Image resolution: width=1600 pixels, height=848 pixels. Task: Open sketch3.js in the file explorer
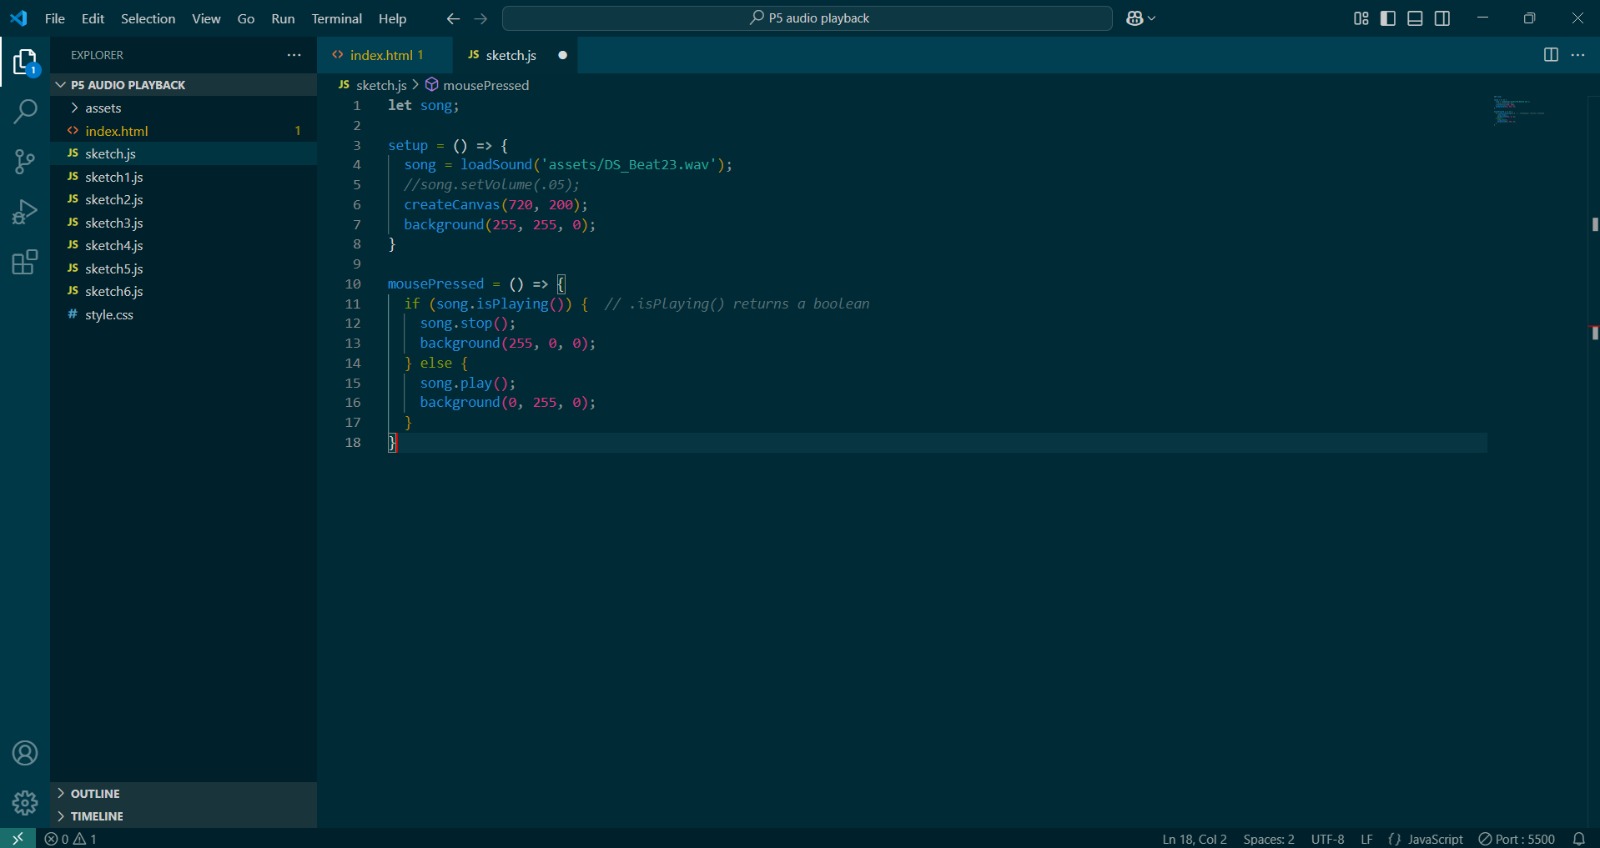(184, 223)
